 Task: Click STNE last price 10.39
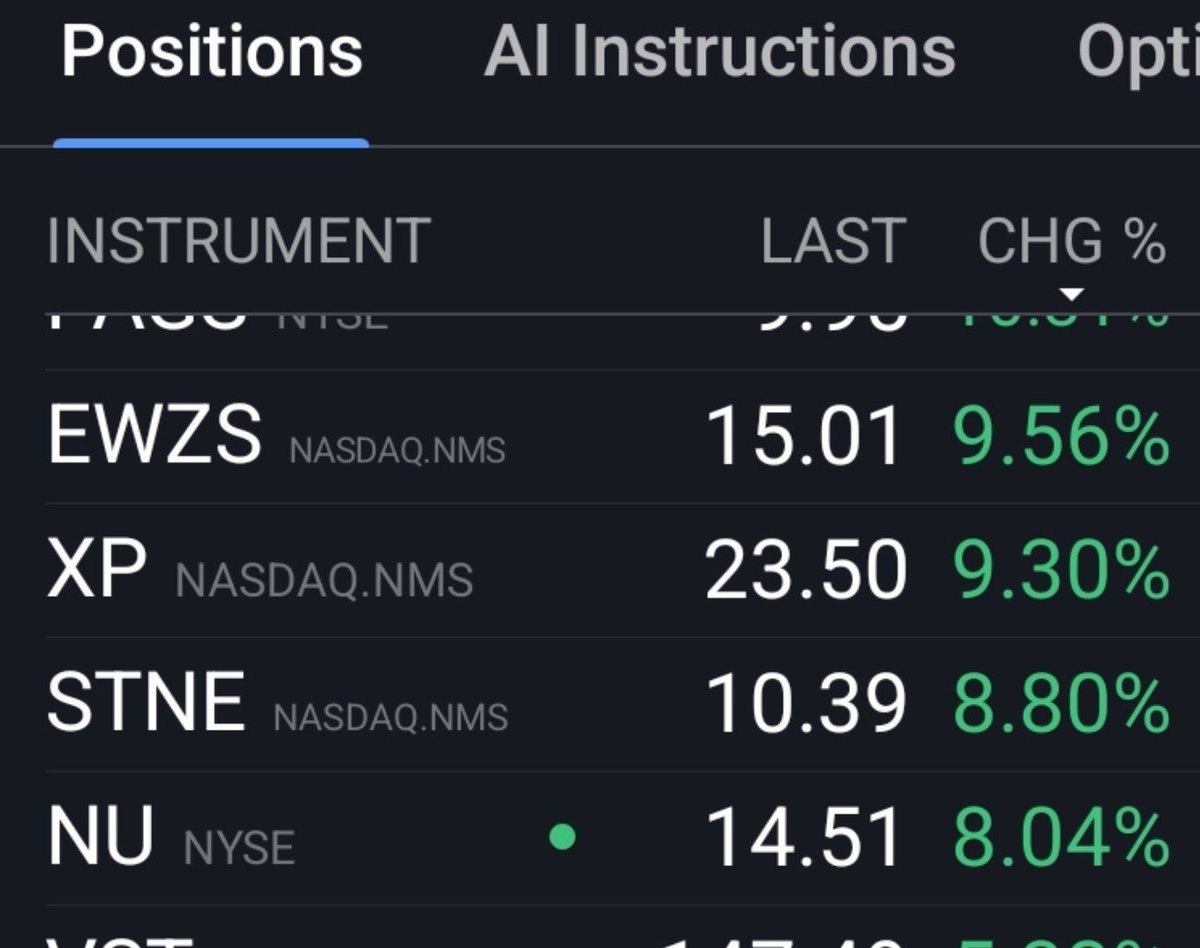pos(804,703)
